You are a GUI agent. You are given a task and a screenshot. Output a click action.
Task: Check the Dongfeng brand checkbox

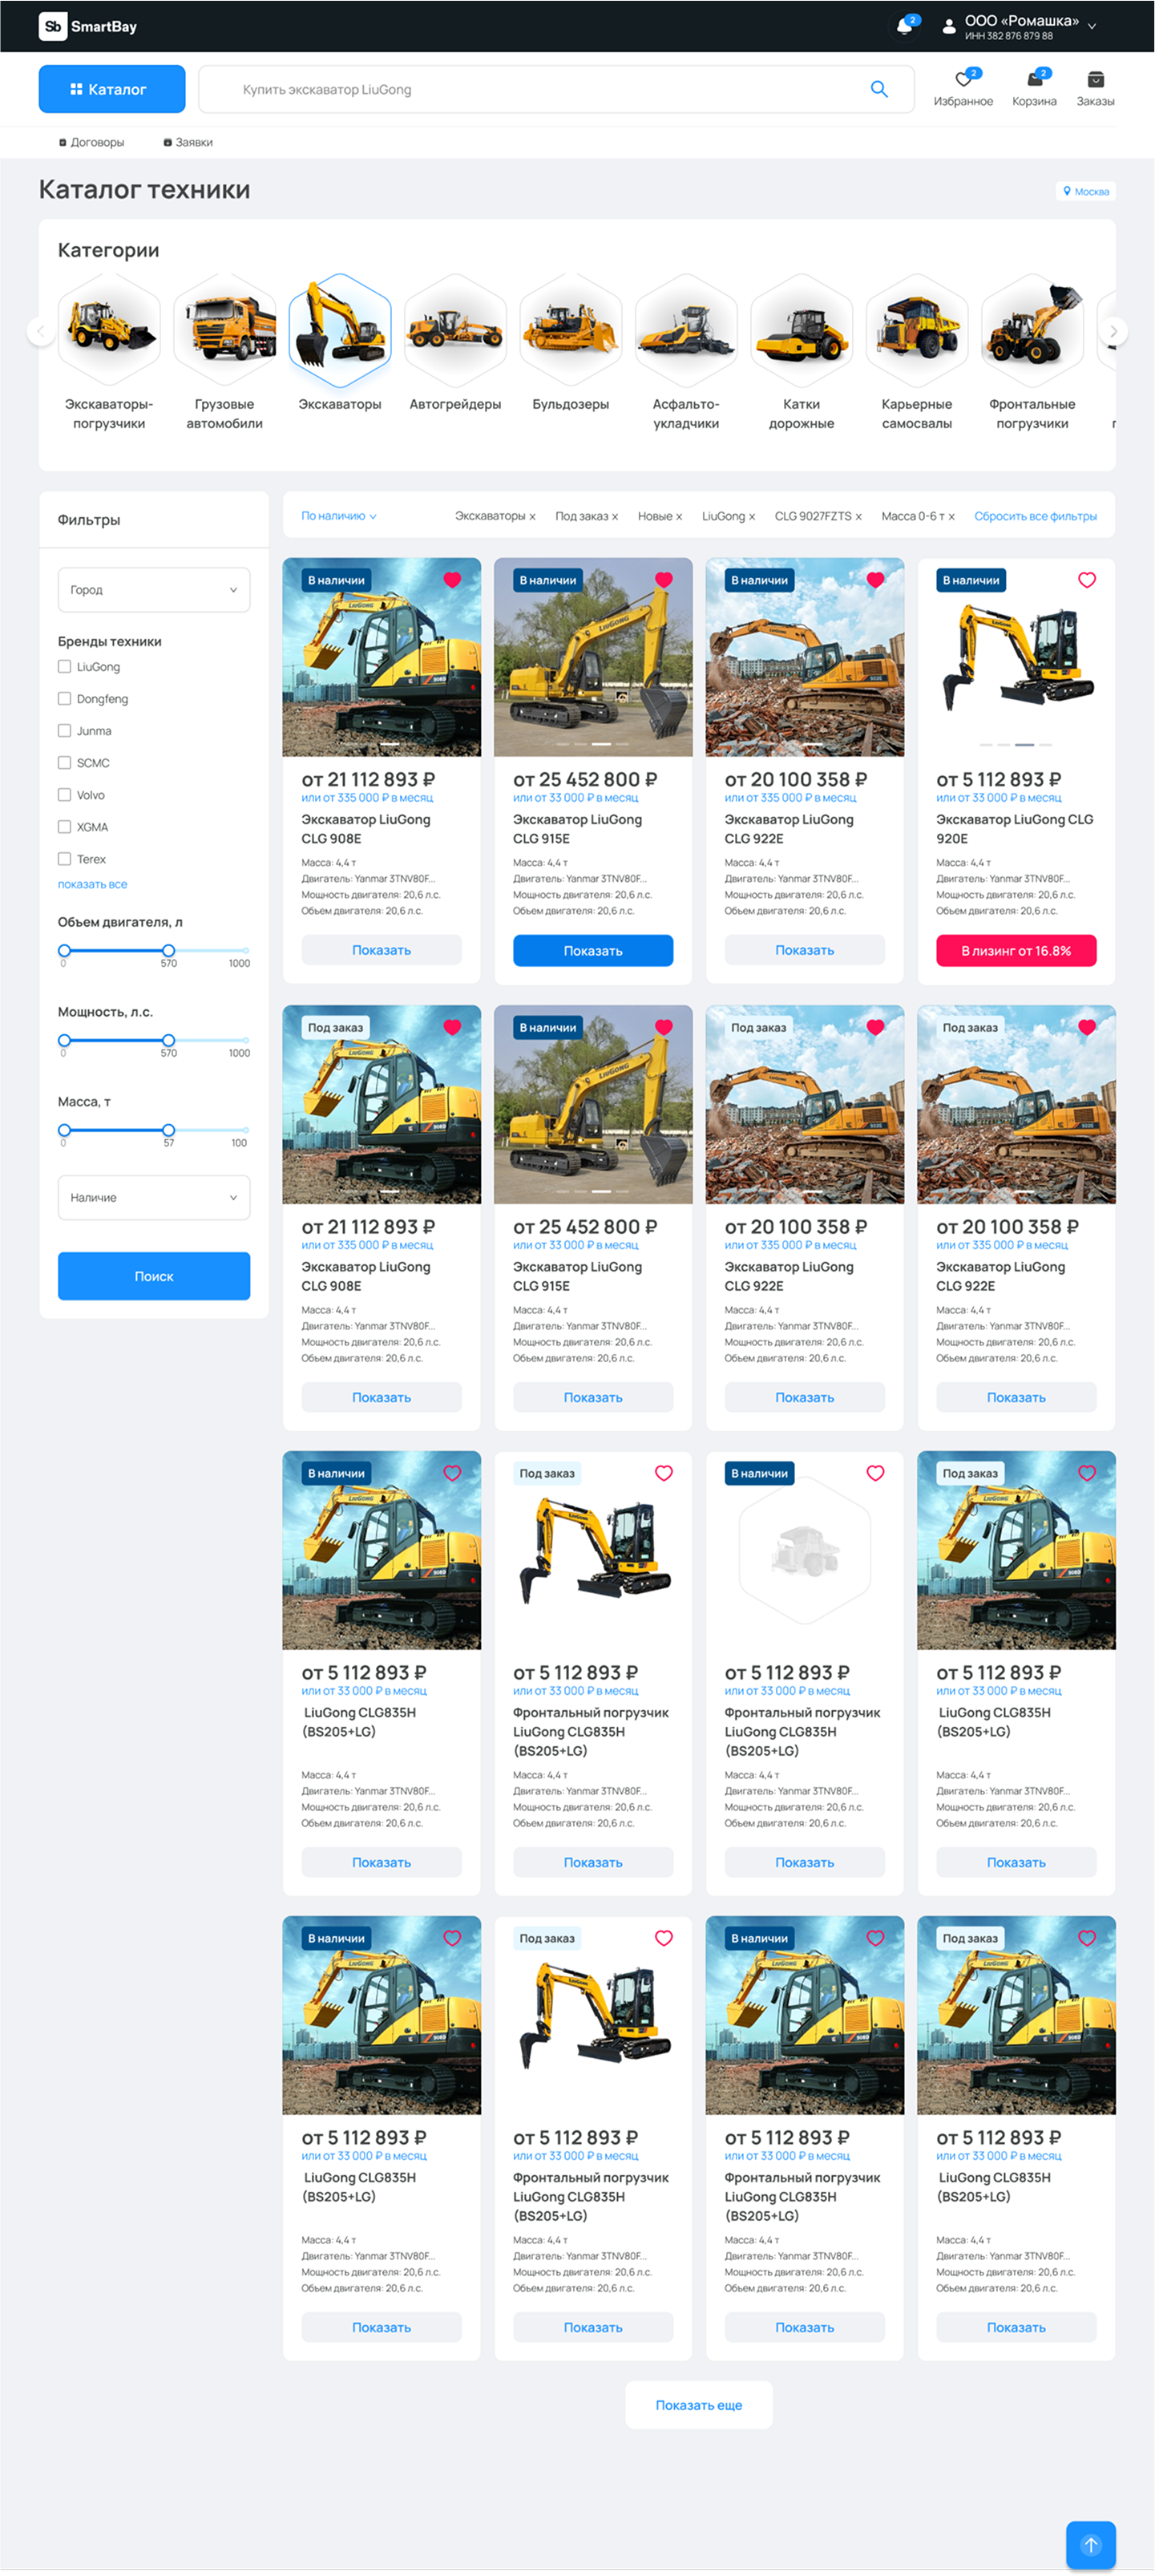click(x=64, y=699)
